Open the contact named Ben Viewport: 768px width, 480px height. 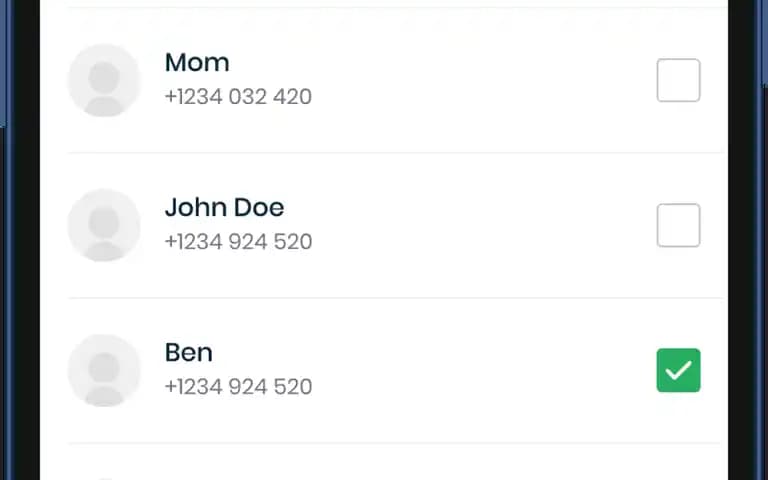pyautogui.click(x=189, y=353)
